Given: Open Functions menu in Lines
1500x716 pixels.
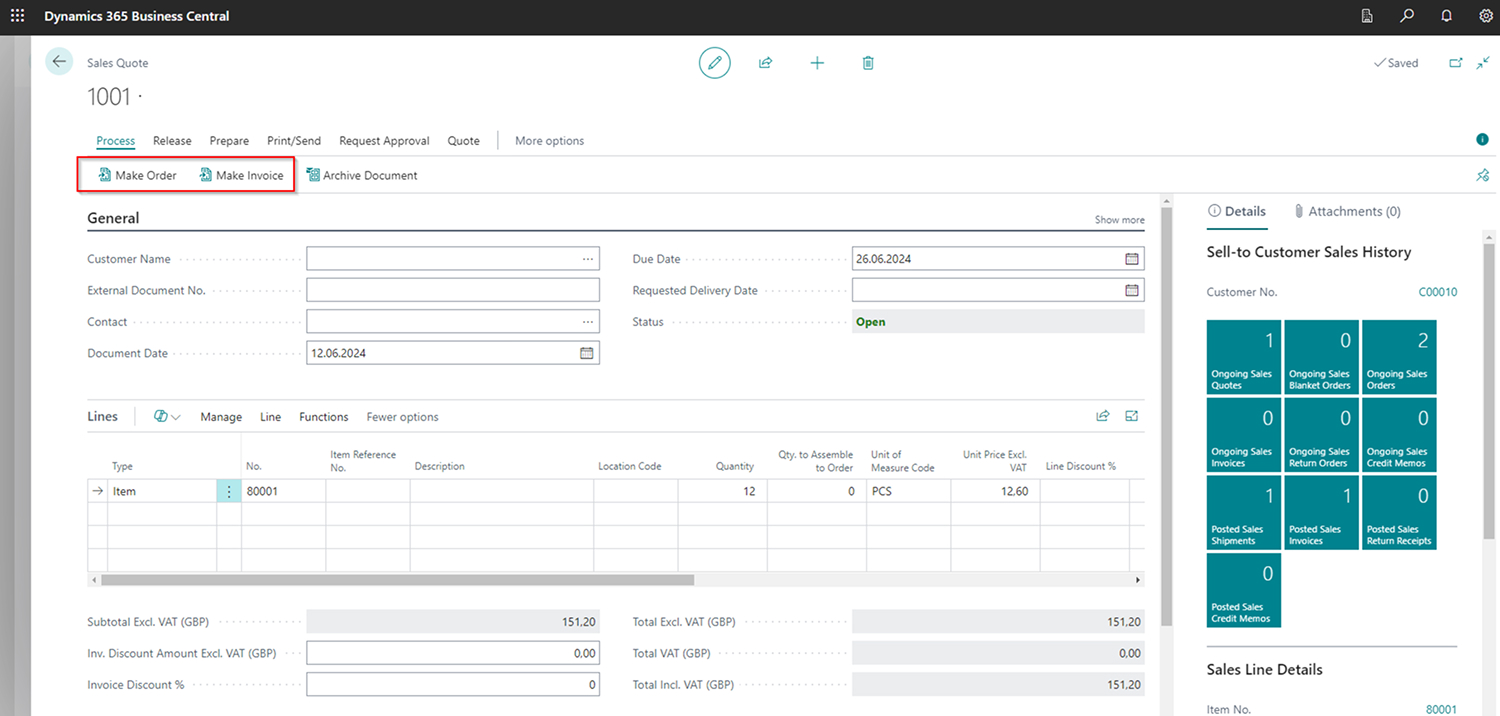Looking at the screenshot, I should (324, 417).
